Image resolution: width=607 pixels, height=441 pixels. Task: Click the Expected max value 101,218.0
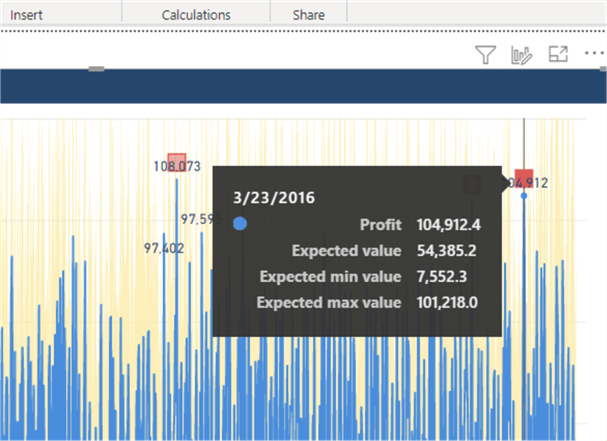coord(447,302)
